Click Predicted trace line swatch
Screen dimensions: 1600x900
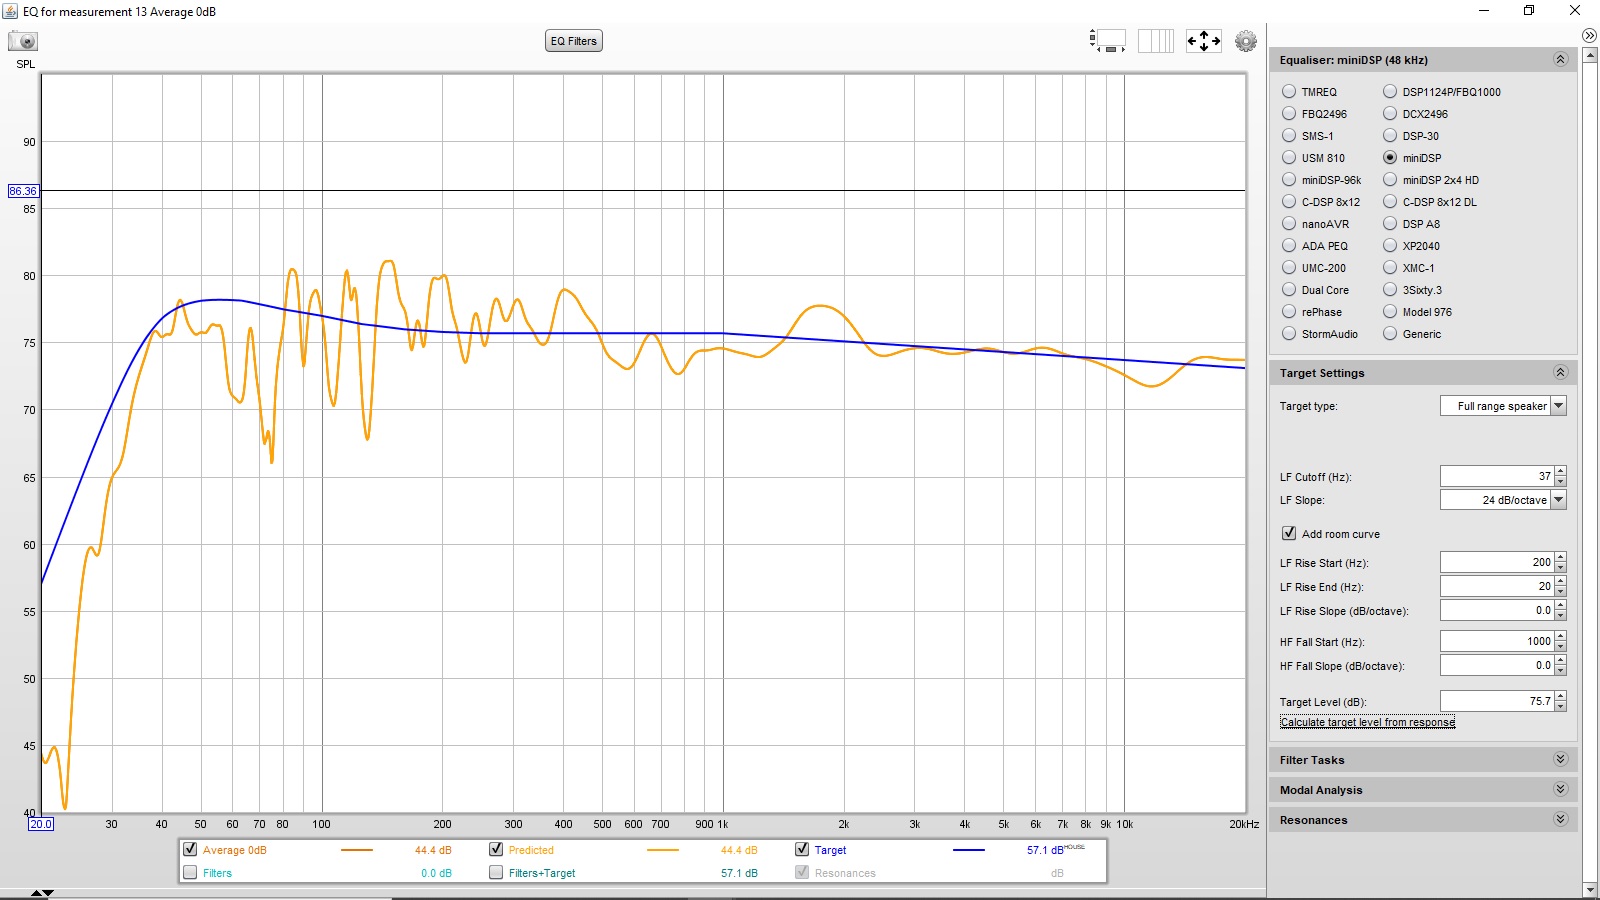663,850
